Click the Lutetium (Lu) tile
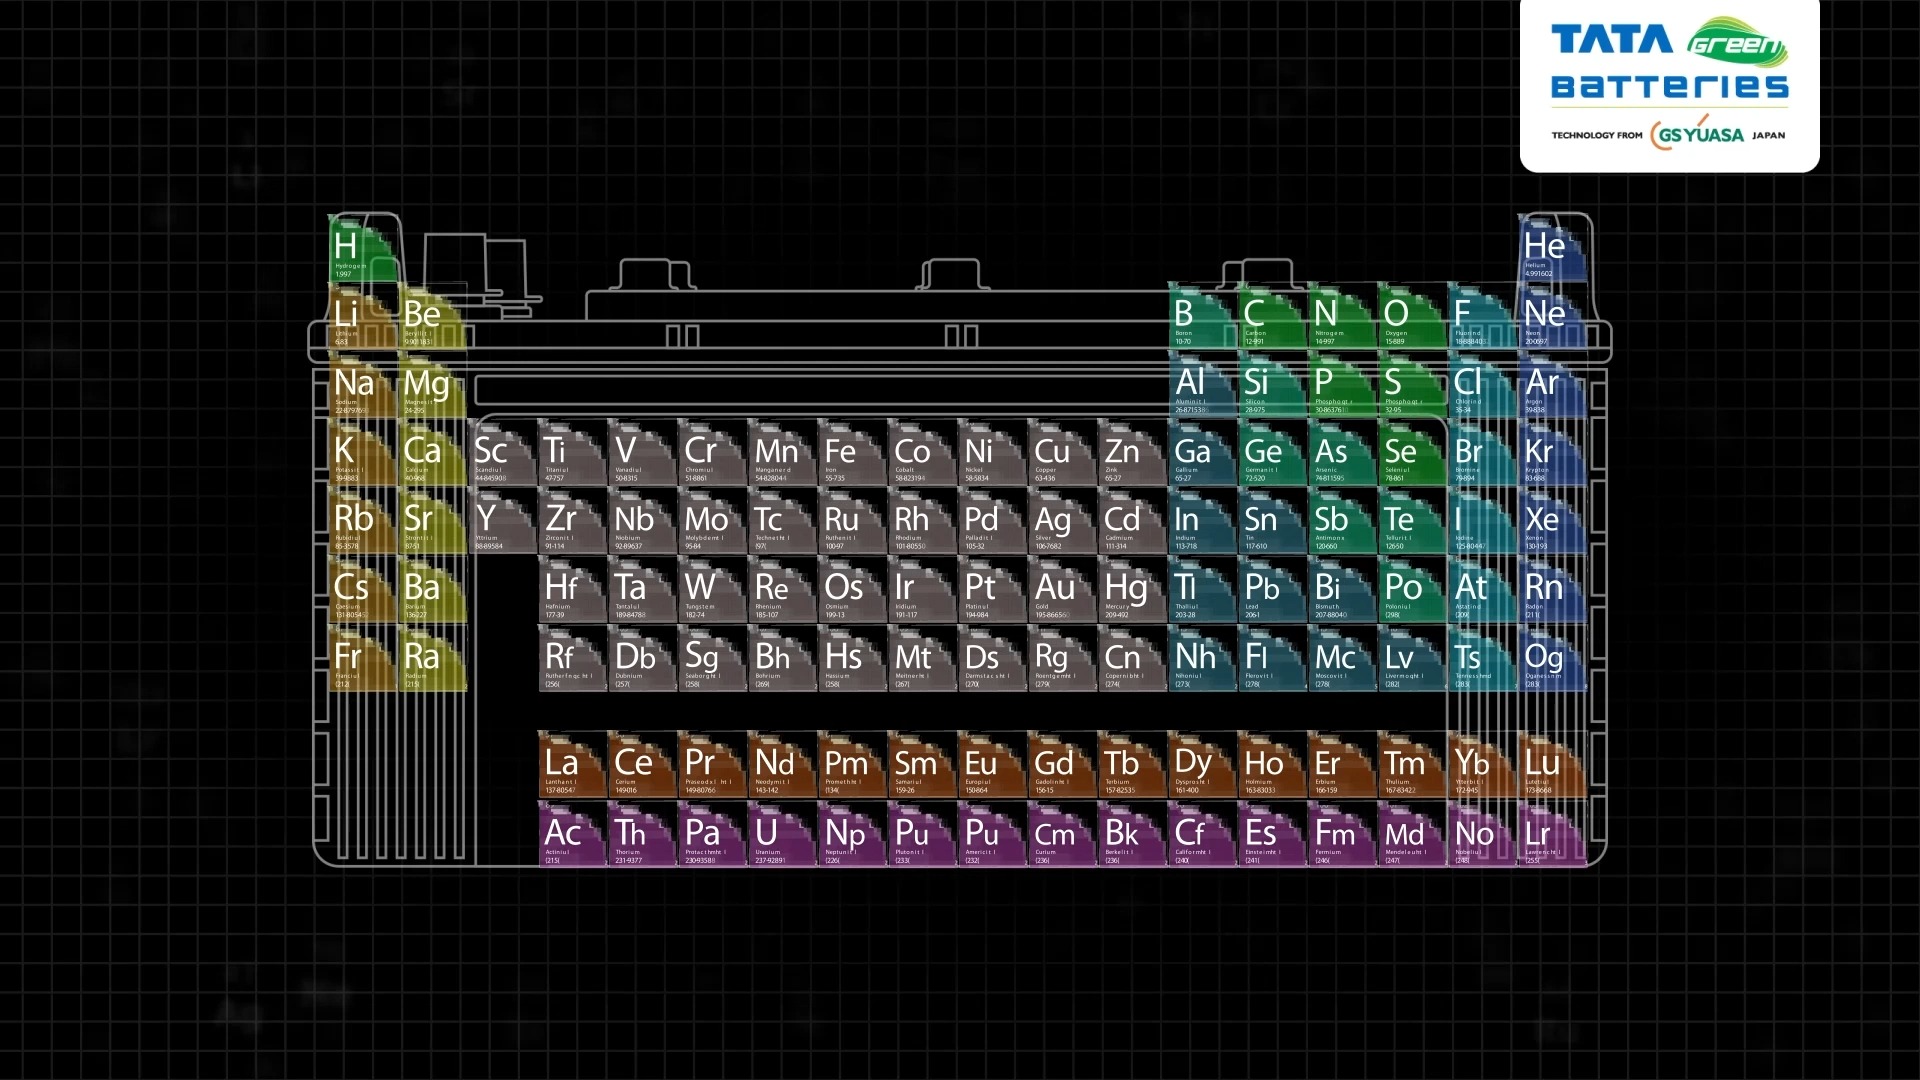This screenshot has width=1920, height=1080. [x=1552, y=764]
